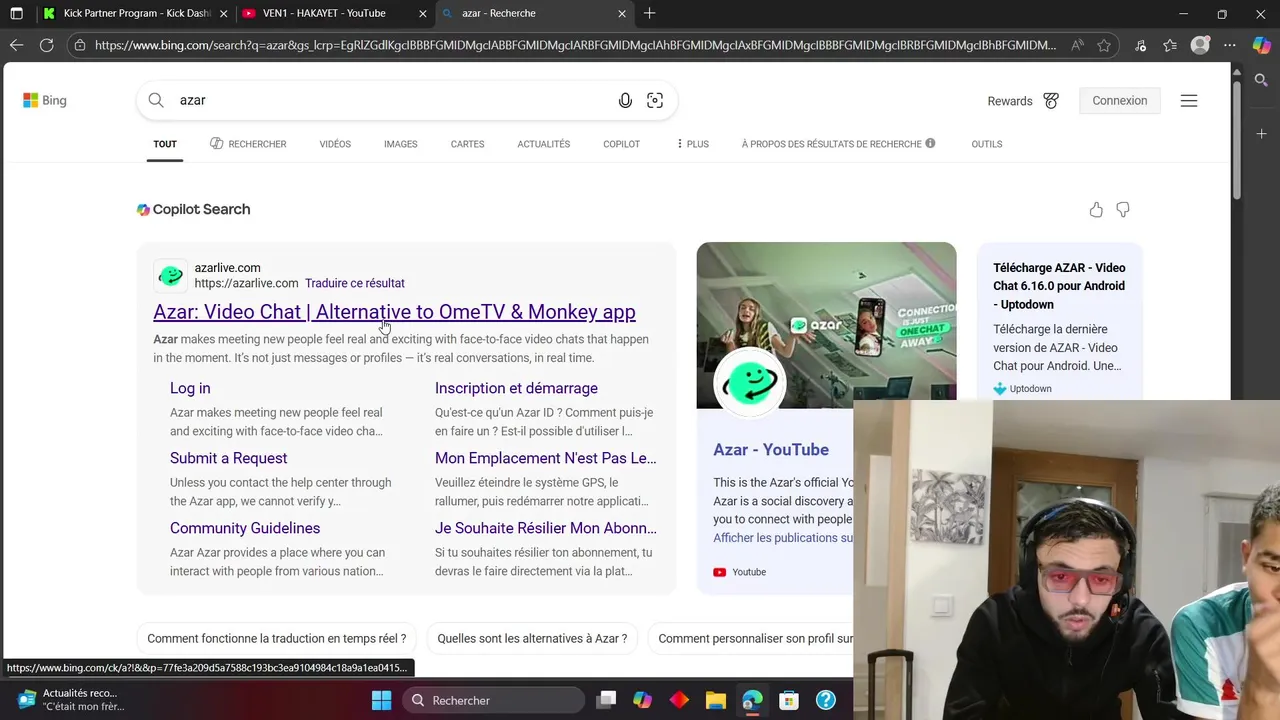The width and height of the screenshot is (1280, 720).
Task: Select the TOUT search tab
Action: (x=165, y=144)
